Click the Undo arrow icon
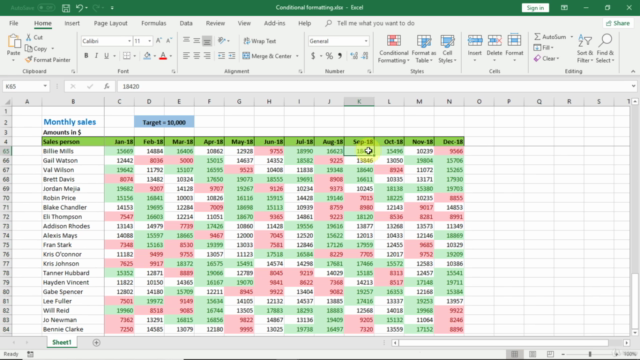This screenshot has width=640, height=360. tap(80, 8)
